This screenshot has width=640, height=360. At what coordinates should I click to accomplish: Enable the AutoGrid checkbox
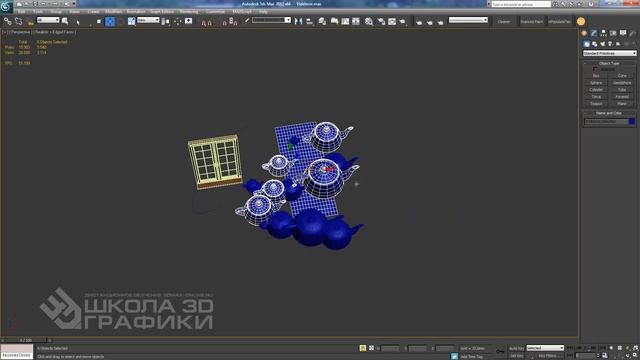(595, 69)
